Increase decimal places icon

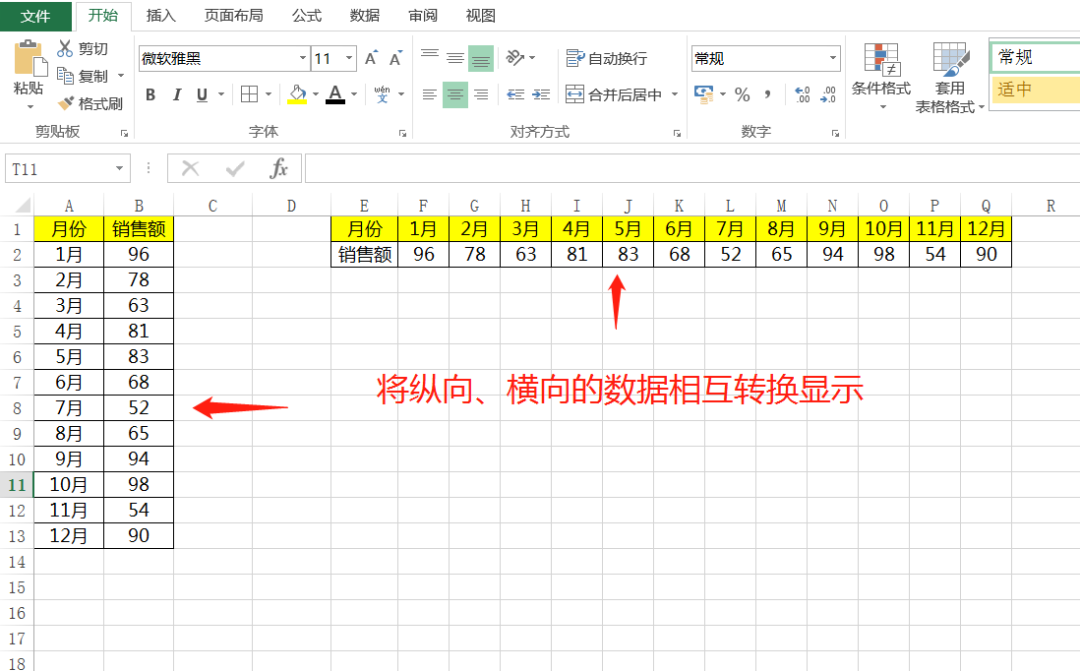point(802,95)
